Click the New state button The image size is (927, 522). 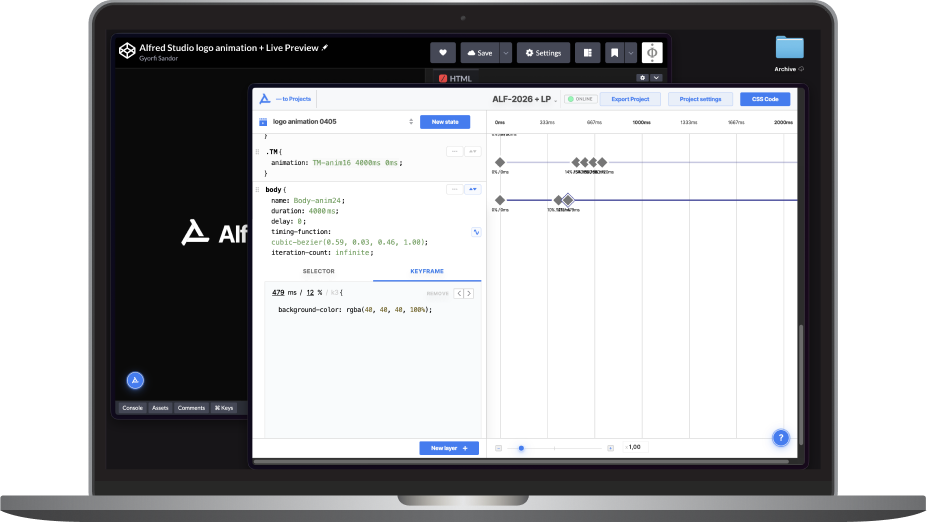coord(445,122)
